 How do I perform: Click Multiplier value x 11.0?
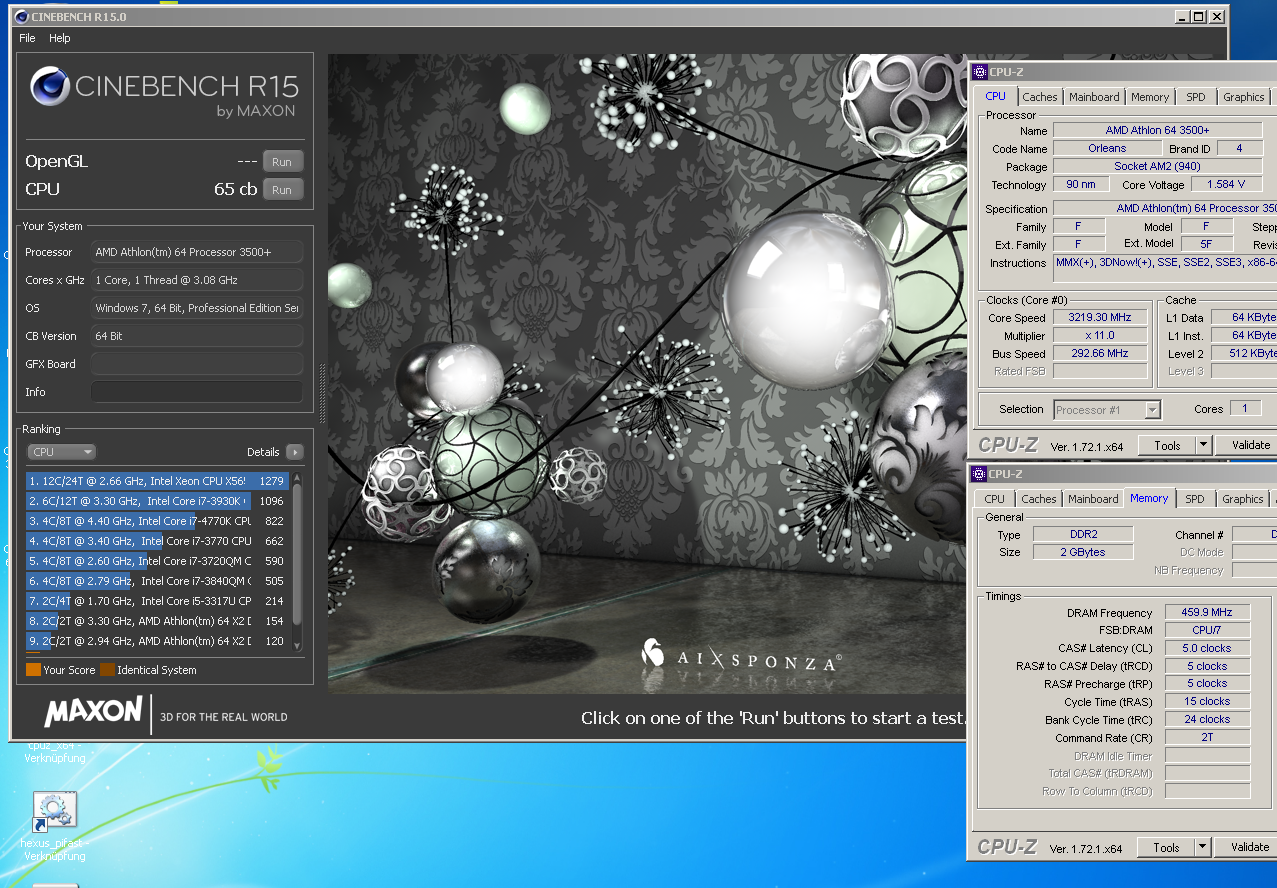tap(1099, 335)
